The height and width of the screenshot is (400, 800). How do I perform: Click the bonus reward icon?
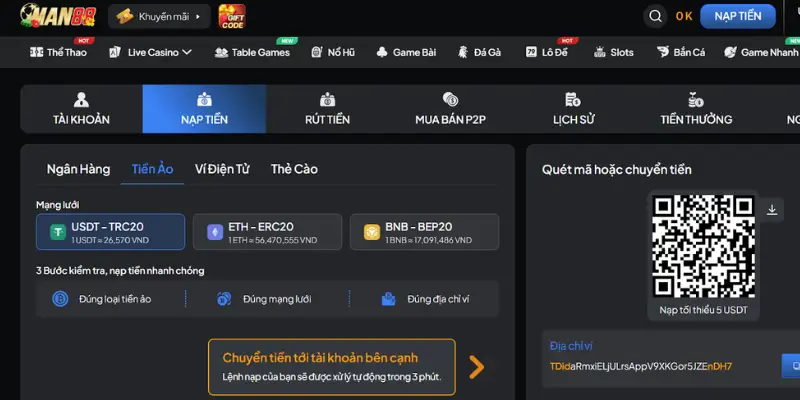click(x=696, y=99)
